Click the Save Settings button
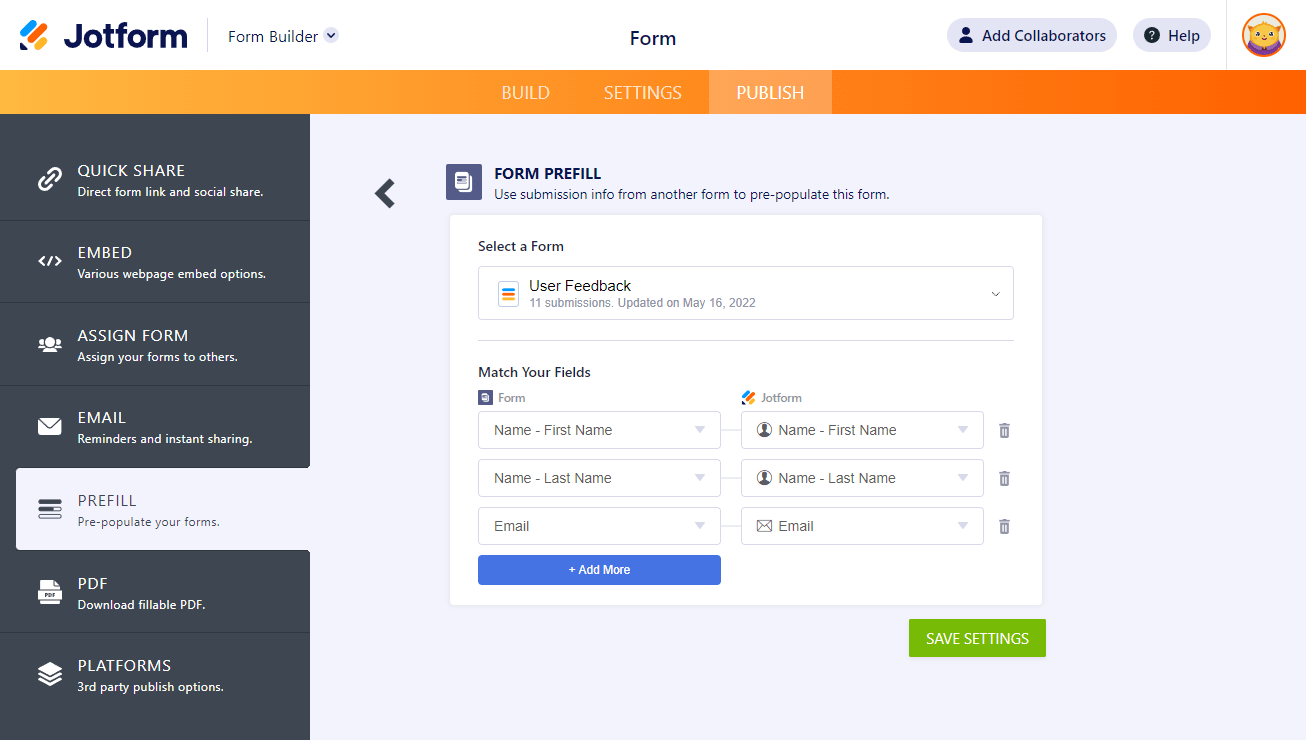Screen dimensions: 1306x740 tap(977, 638)
